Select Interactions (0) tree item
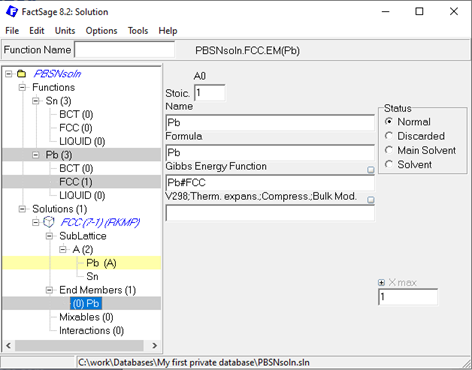 click(91, 331)
